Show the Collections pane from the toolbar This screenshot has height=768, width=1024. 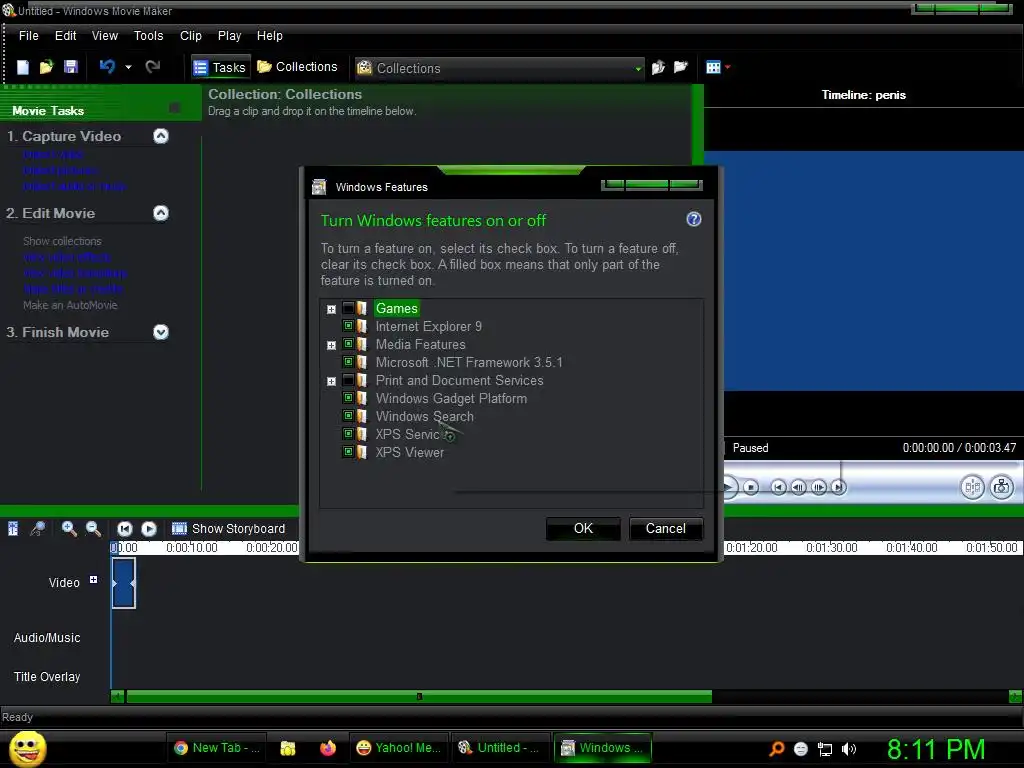click(x=297, y=67)
